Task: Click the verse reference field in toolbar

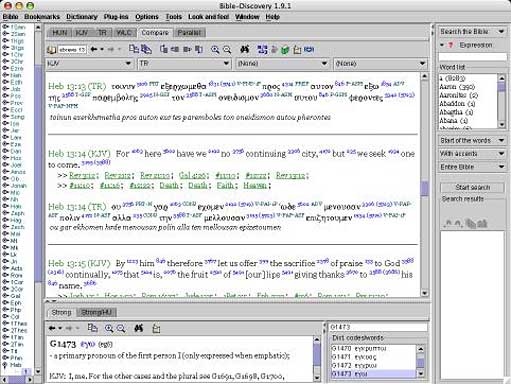Action: tap(72, 50)
